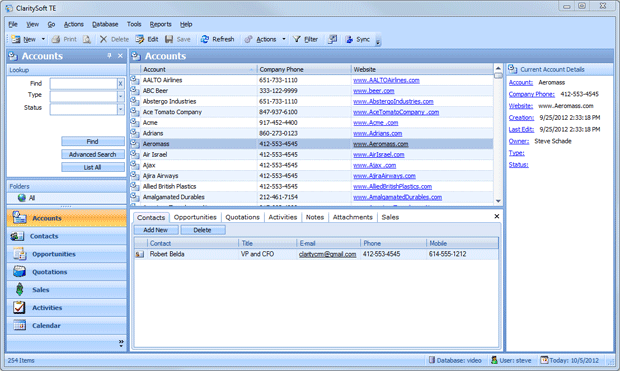This screenshot has width=620, height=371.
Task: Open the File menu
Action: tap(13, 24)
